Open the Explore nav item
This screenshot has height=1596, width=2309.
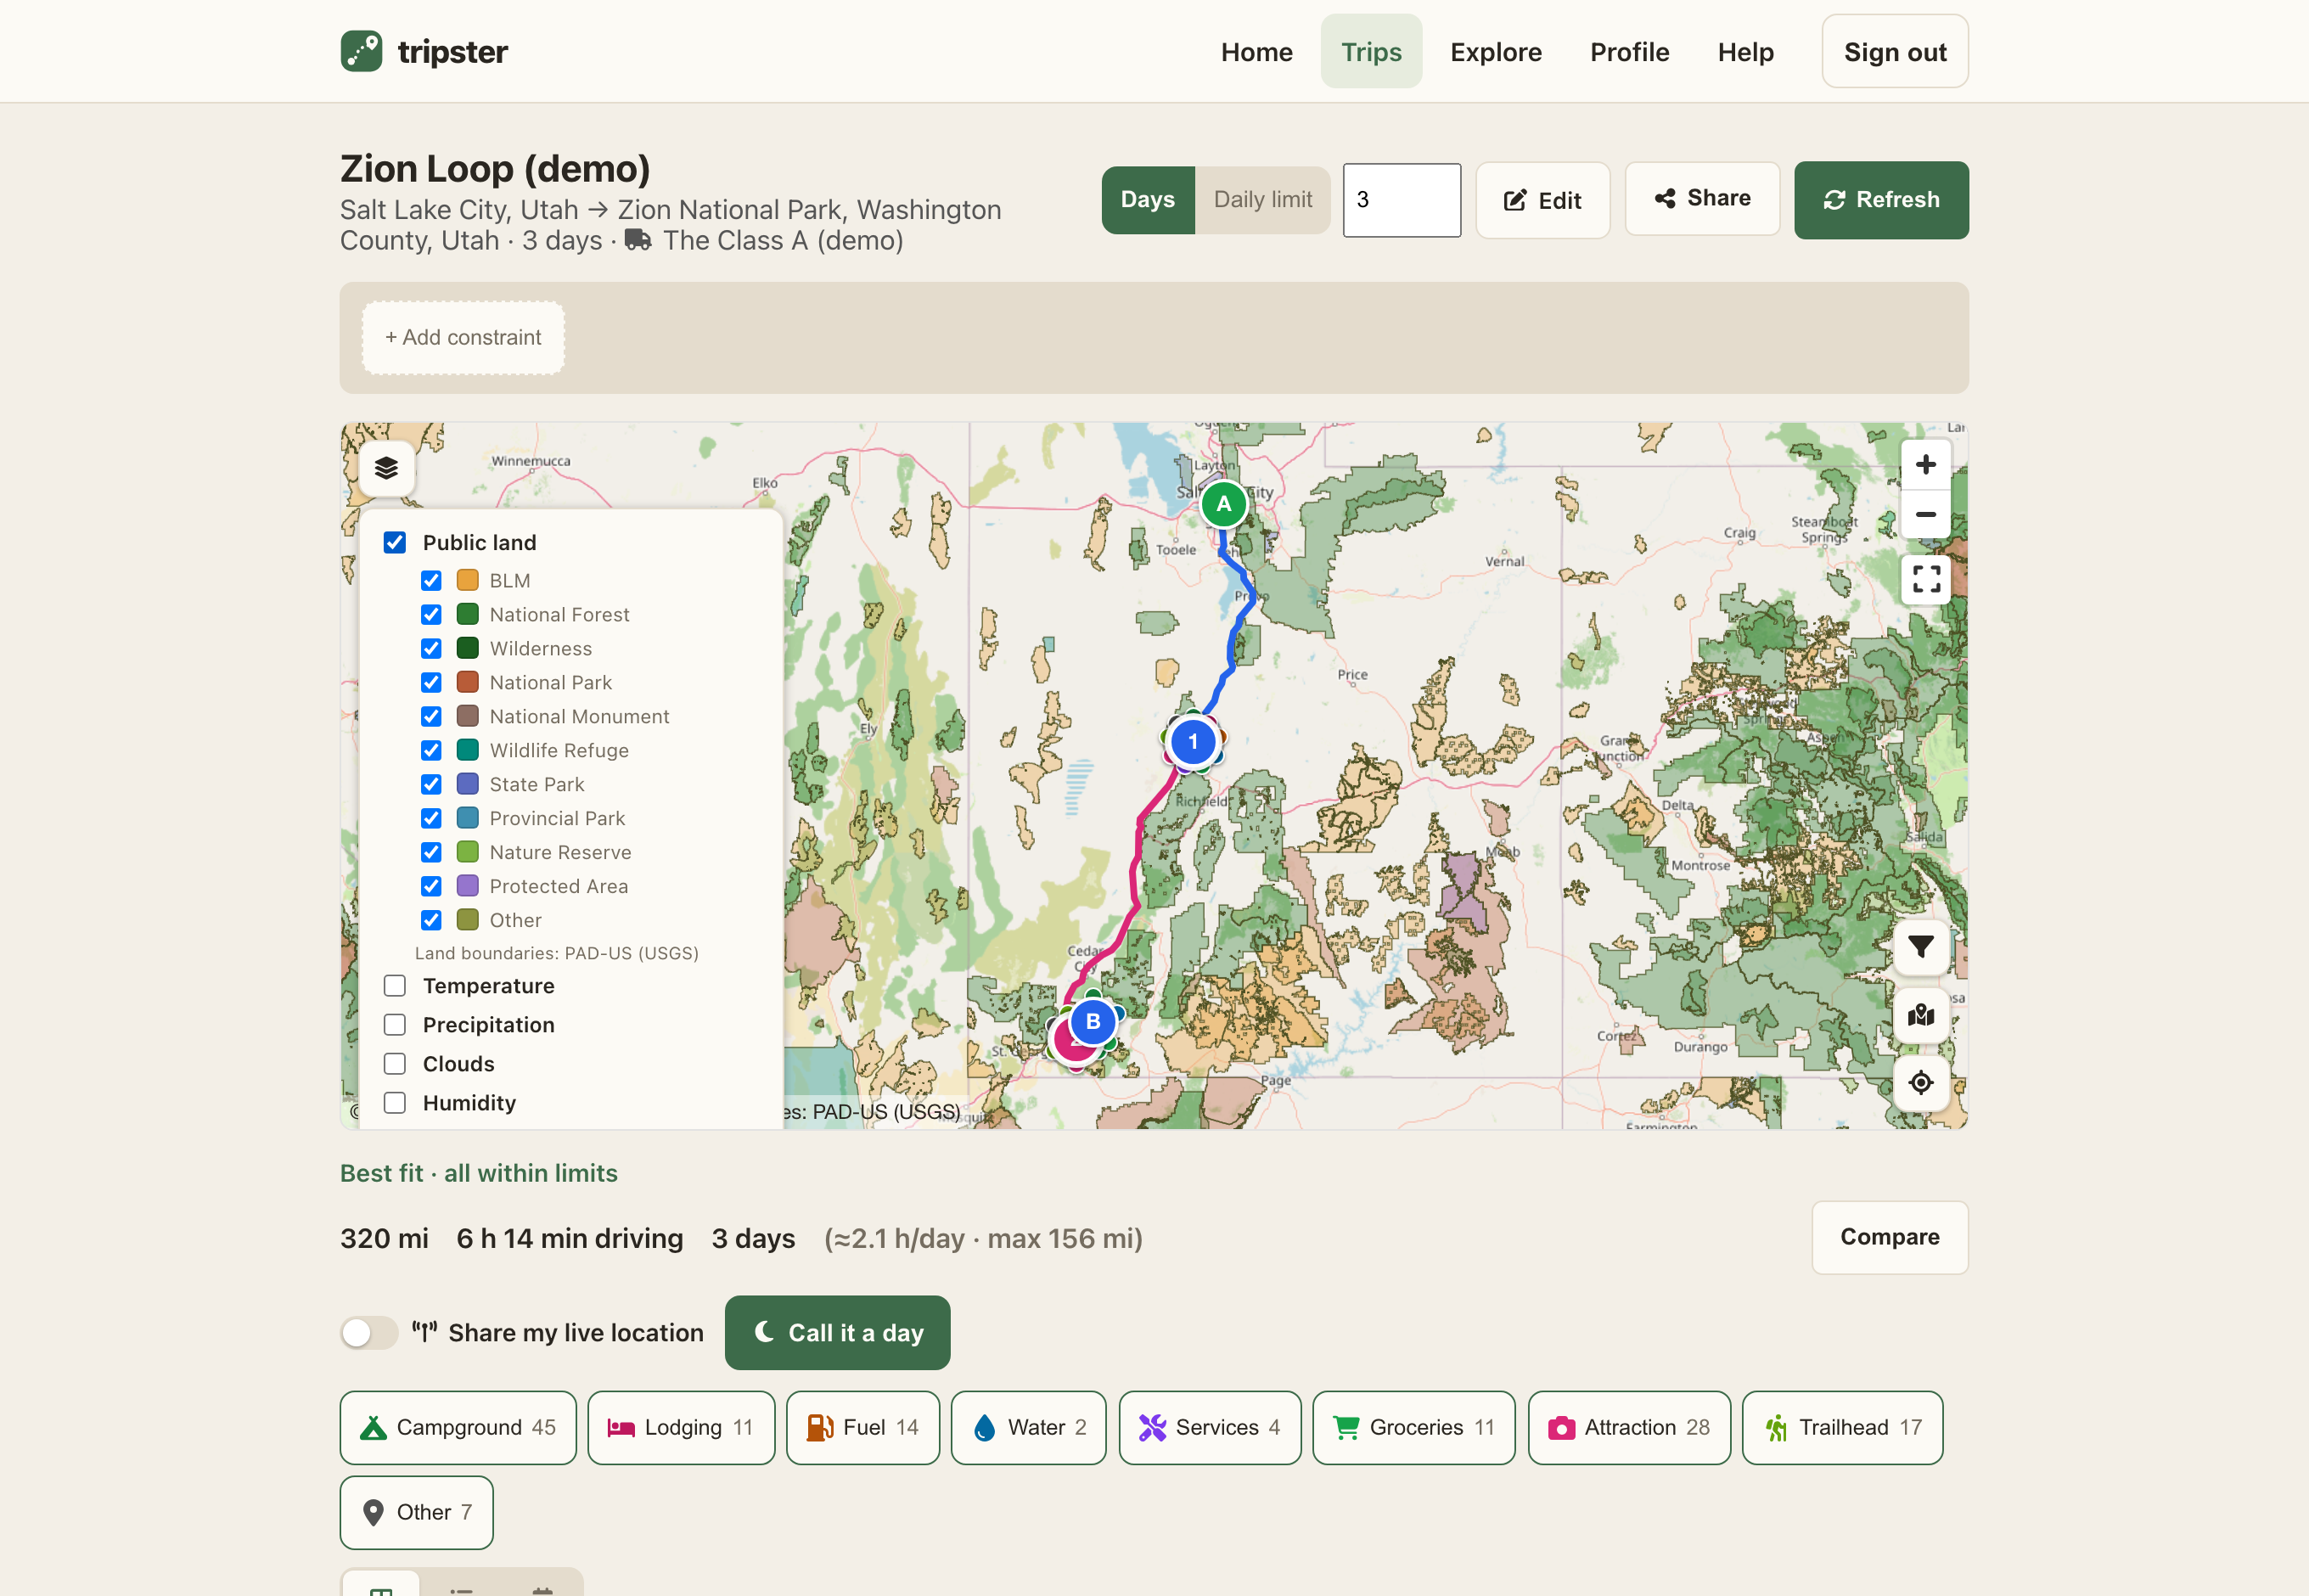tap(1496, 52)
